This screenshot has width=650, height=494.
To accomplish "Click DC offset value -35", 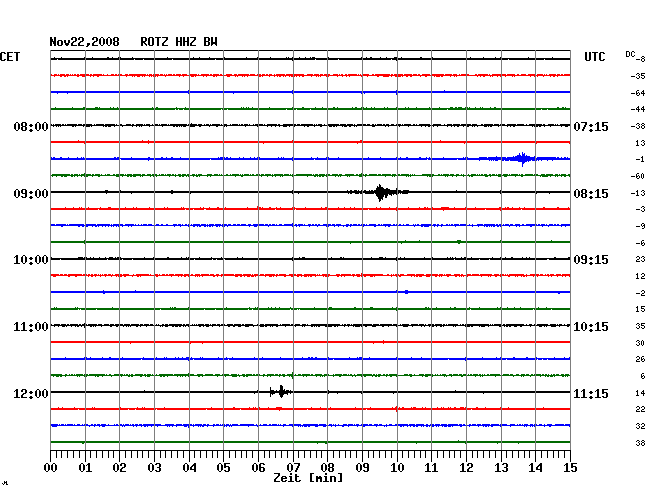I will [638, 76].
